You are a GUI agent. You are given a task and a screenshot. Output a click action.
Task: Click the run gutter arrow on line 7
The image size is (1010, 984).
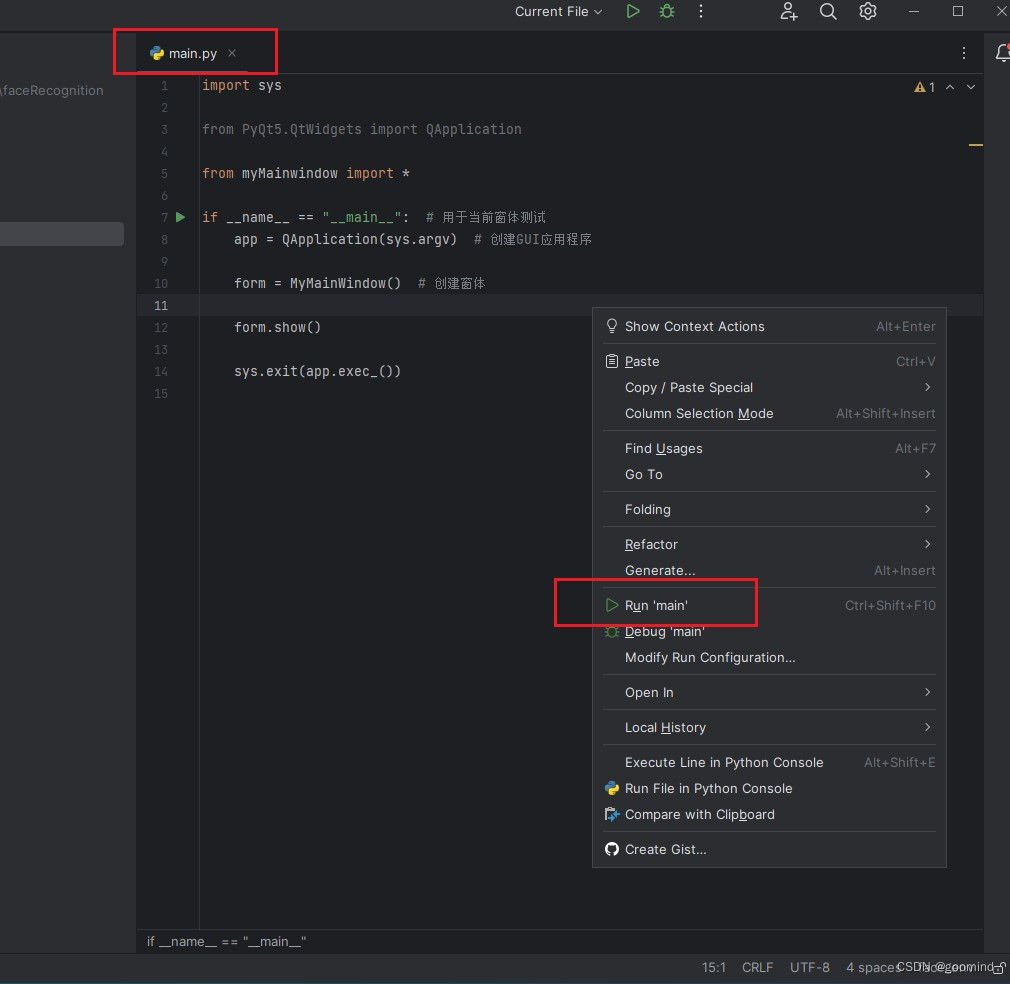click(181, 218)
